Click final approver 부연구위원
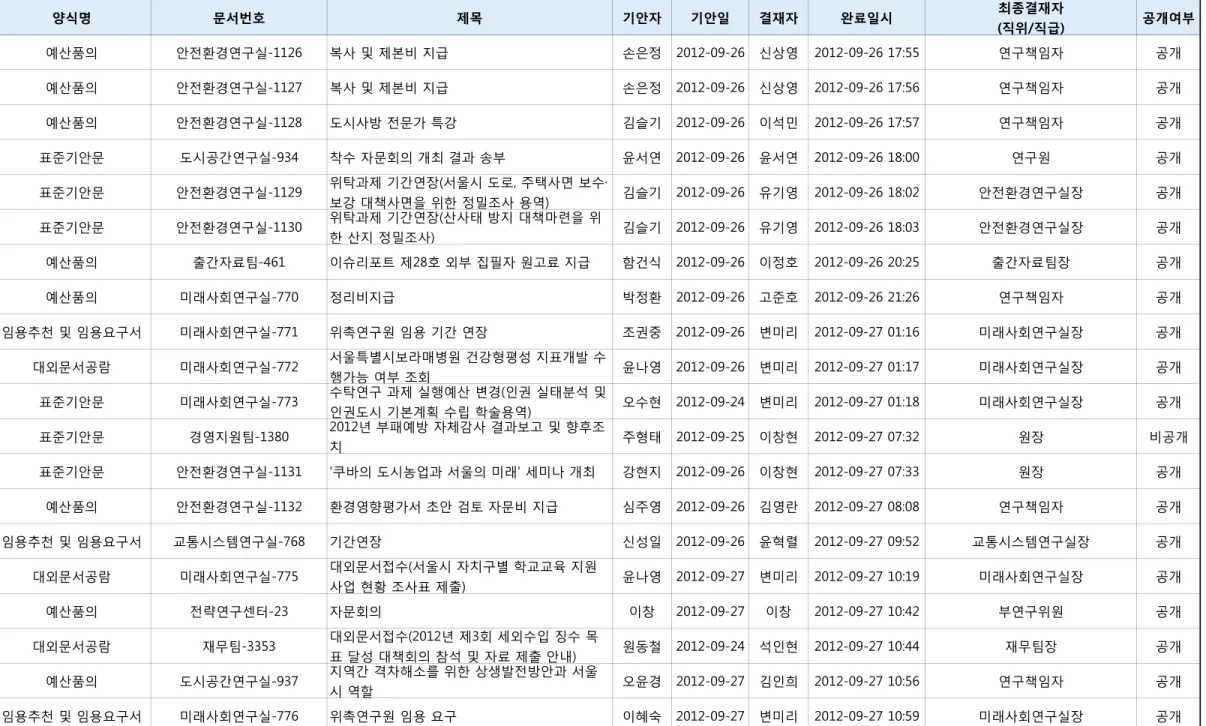Viewport: 1206px width, 726px height. pyautogui.click(x=1031, y=612)
